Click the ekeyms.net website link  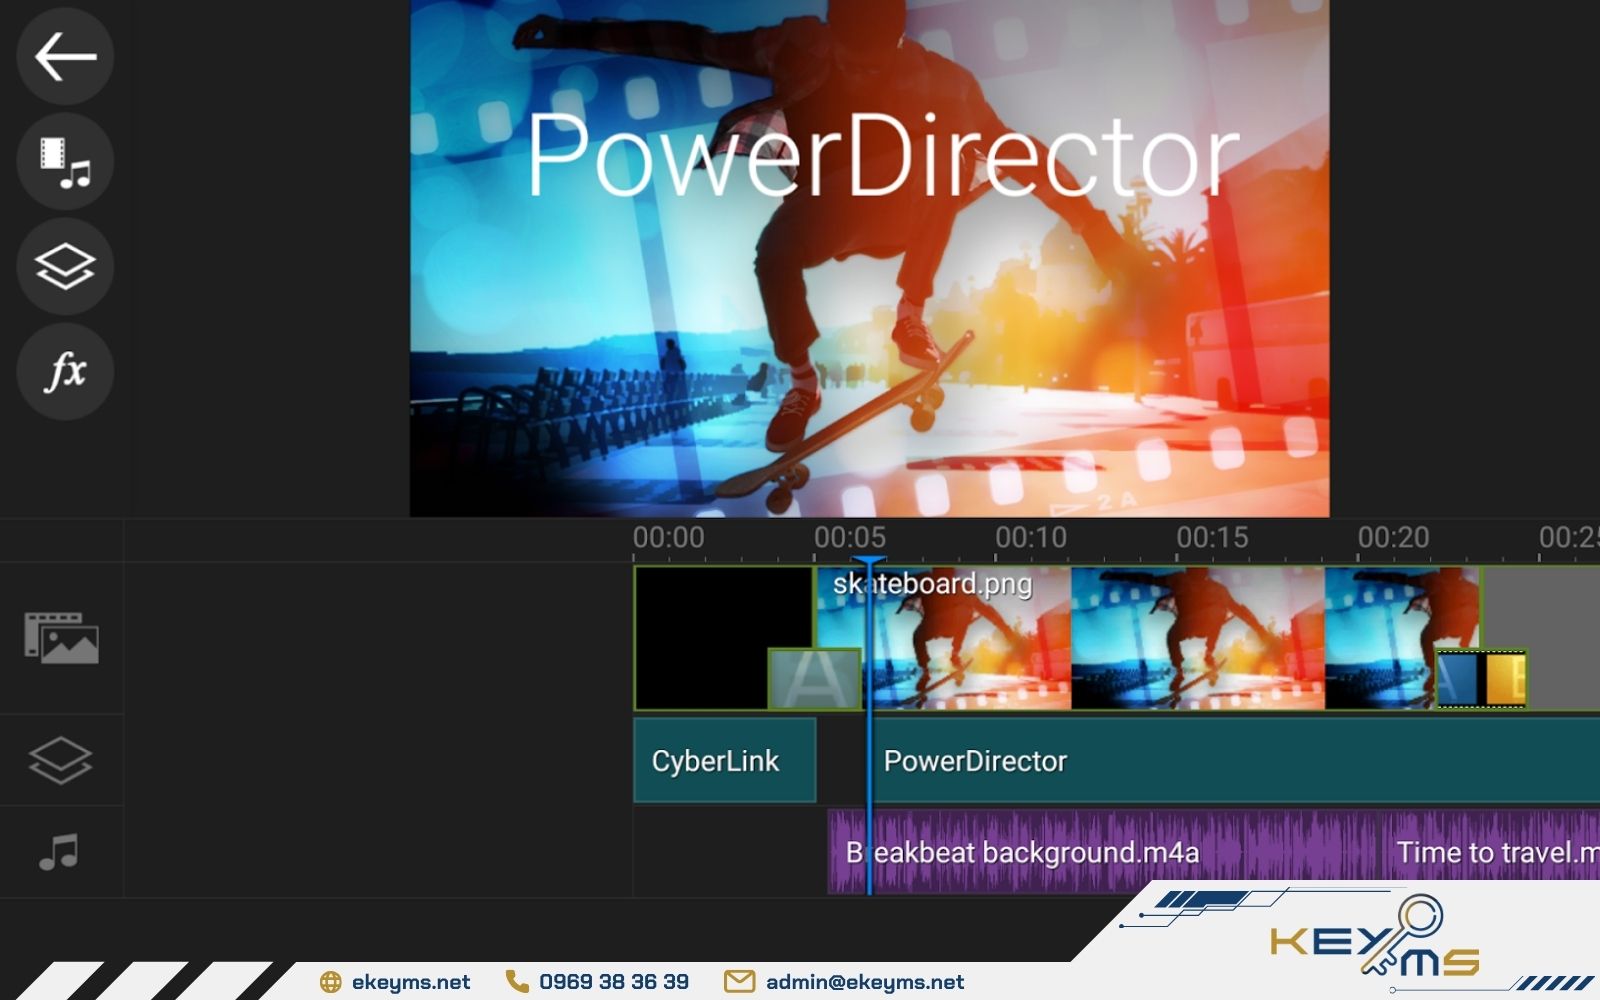point(410,982)
